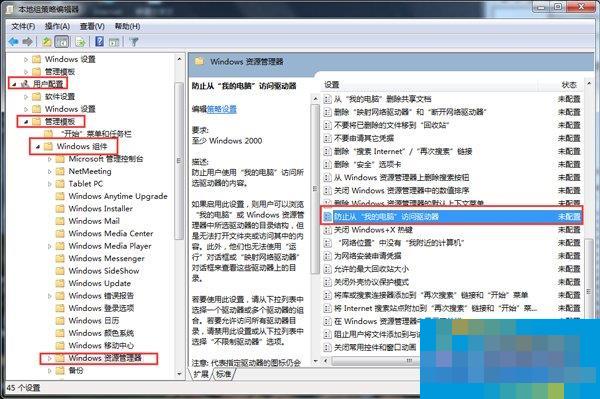Expand the Windows 错误报告 node
The width and height of the screenshot is (600, 399).
(49, 296)
